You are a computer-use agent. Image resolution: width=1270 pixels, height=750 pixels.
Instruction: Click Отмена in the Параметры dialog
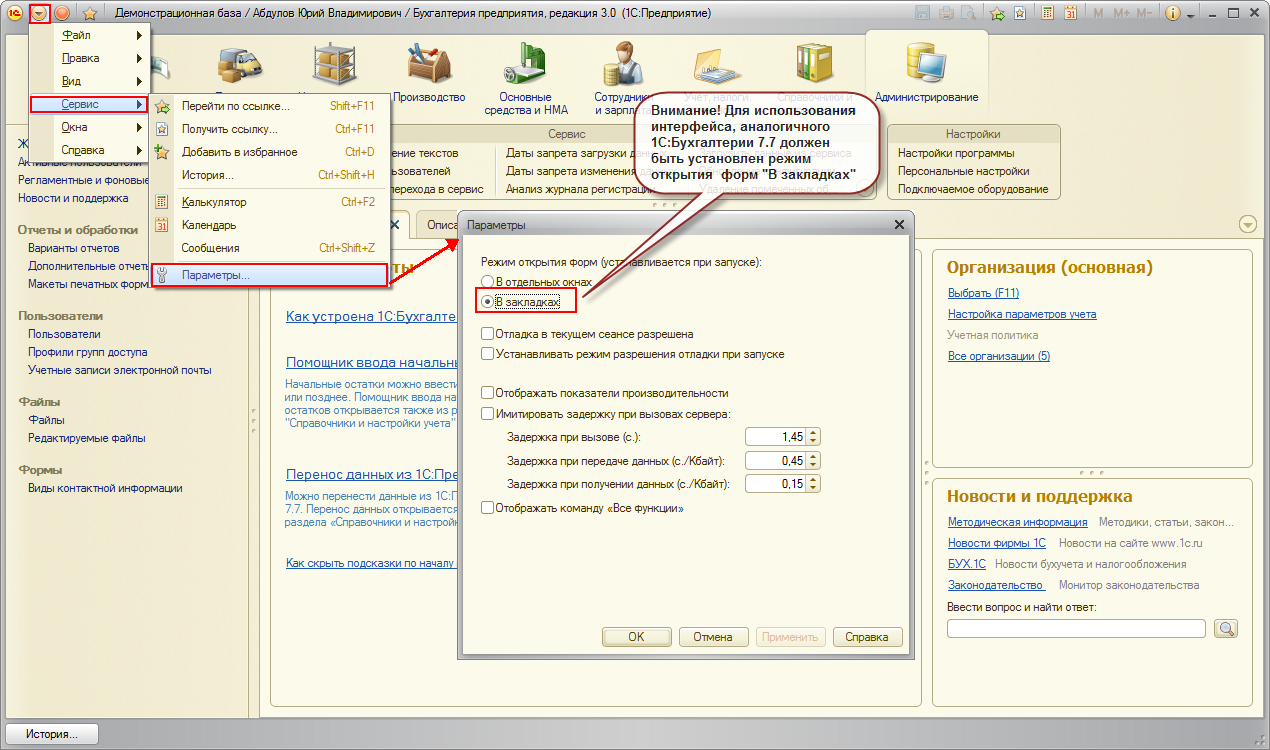pos(713,637)
